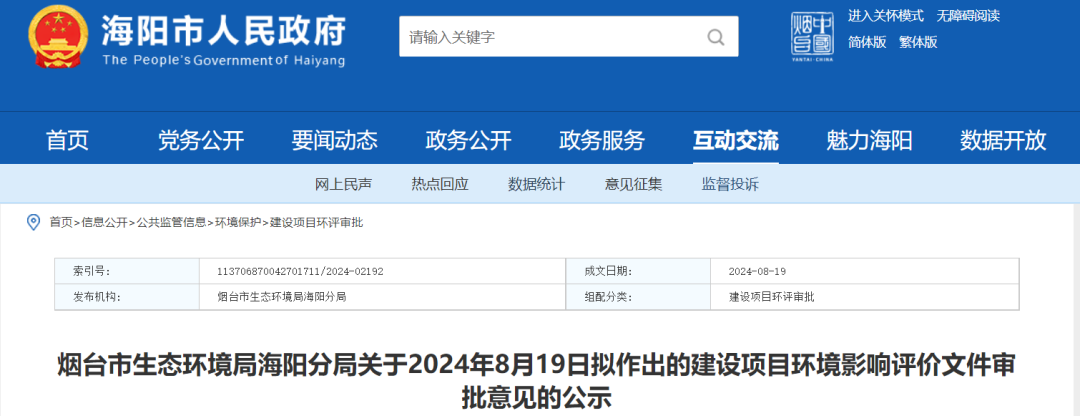Open the 数据开放 navigation item
The height and width of the screenshot is (416, 1080).
click(x=1003, y=140)
